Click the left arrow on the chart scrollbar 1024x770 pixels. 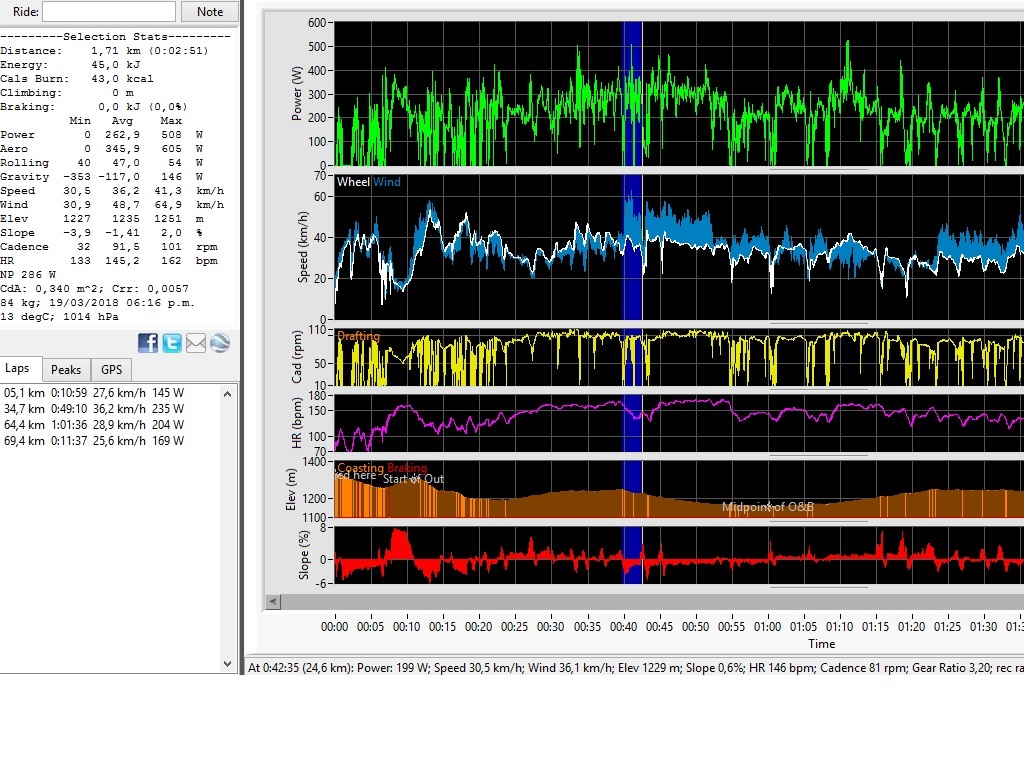pyautogui.click(x=271, y=601)
